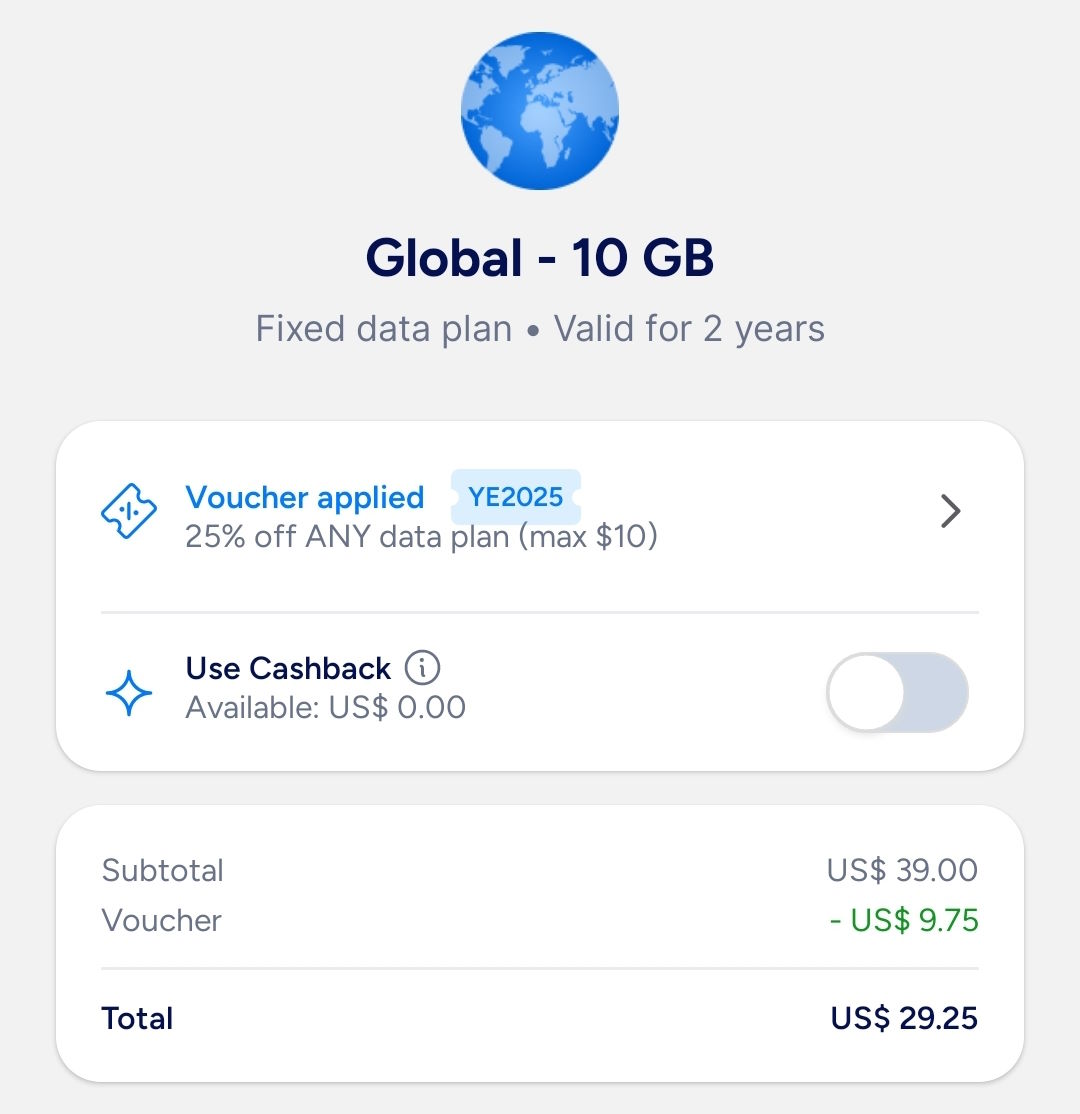The width and height of the screenshot is (1080, 1114).
Task: Click the Subtotal label
Action: click(x=163, y=870)
